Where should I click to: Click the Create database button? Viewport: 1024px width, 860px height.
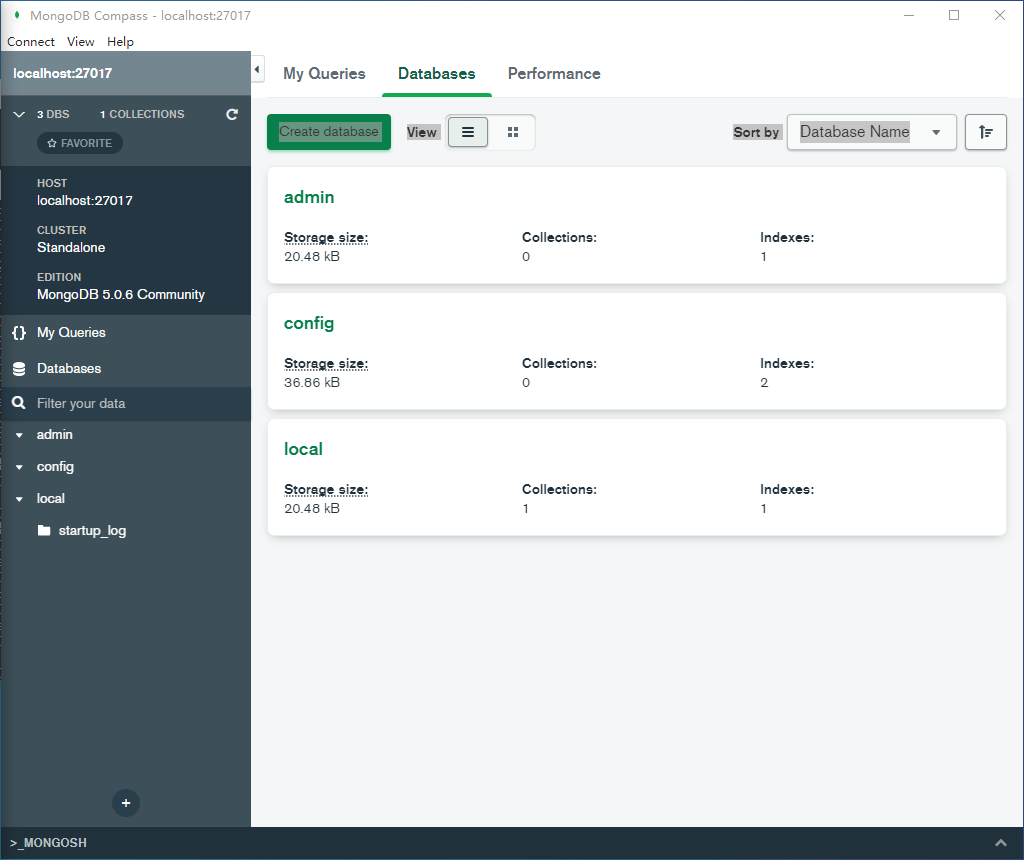(329, 132)
